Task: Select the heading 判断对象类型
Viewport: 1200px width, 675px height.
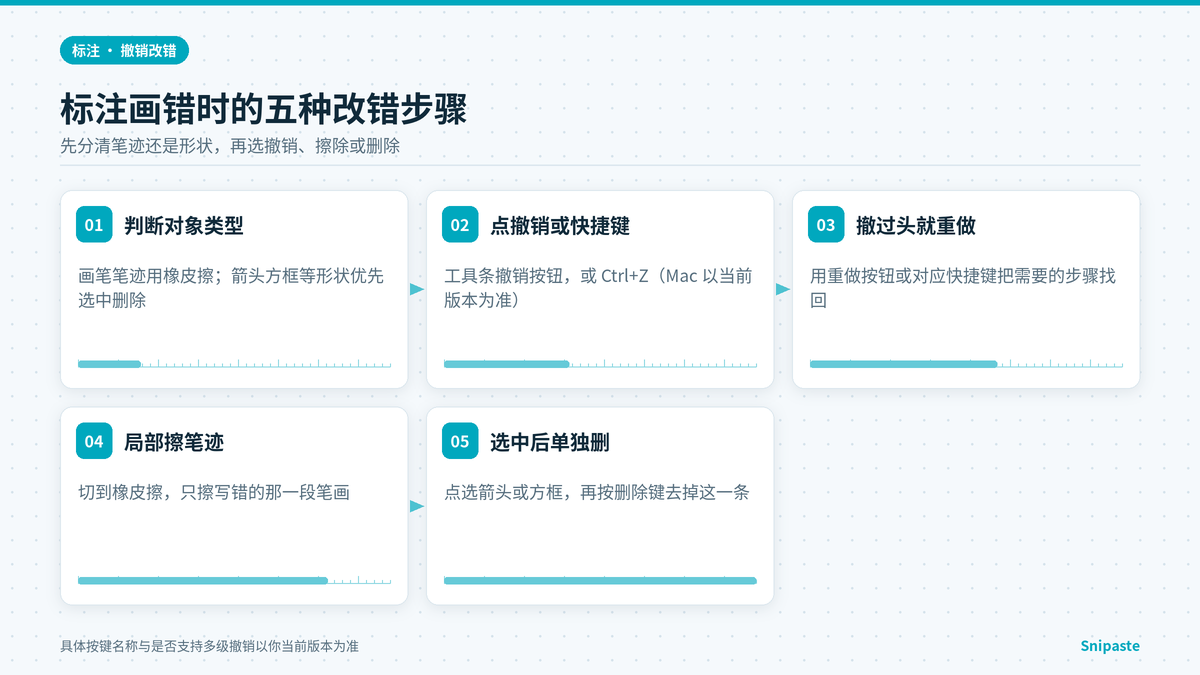Action: (x=184, y=225)
